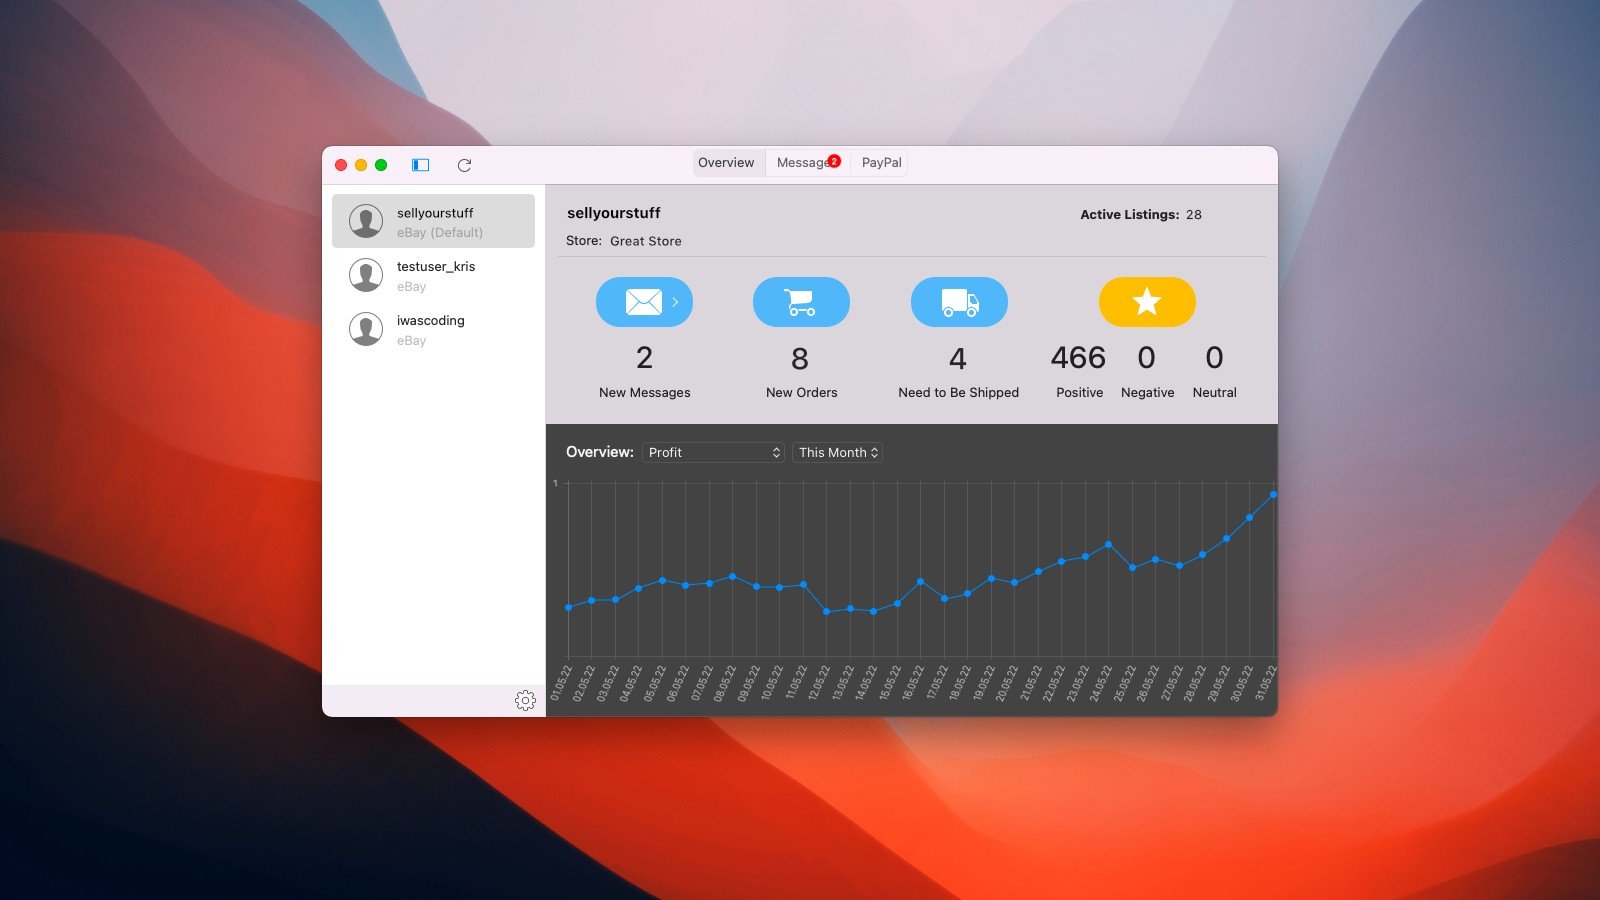Viewport: 1600px width, 900px height.
Task: Click the refresh icon in the toolbar
Action: [464, 165]
